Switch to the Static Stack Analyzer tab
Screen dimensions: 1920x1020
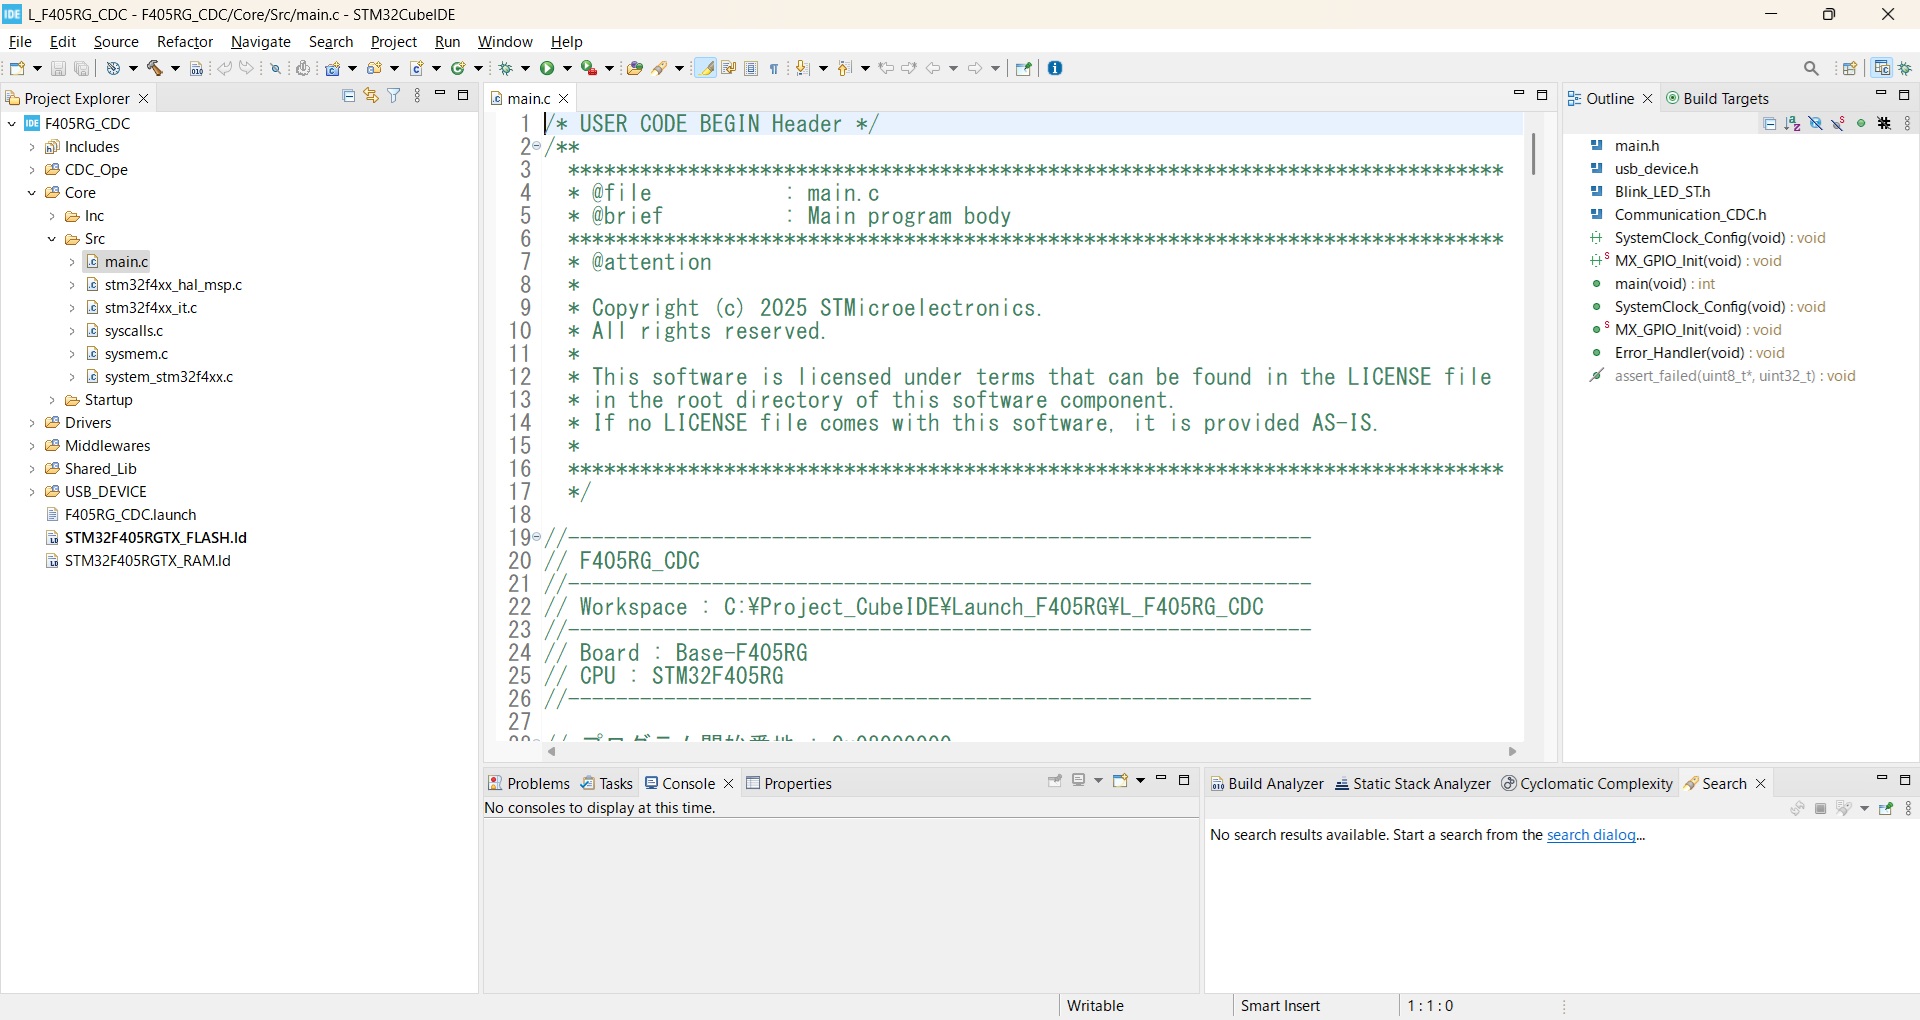tap(1412, 784)
